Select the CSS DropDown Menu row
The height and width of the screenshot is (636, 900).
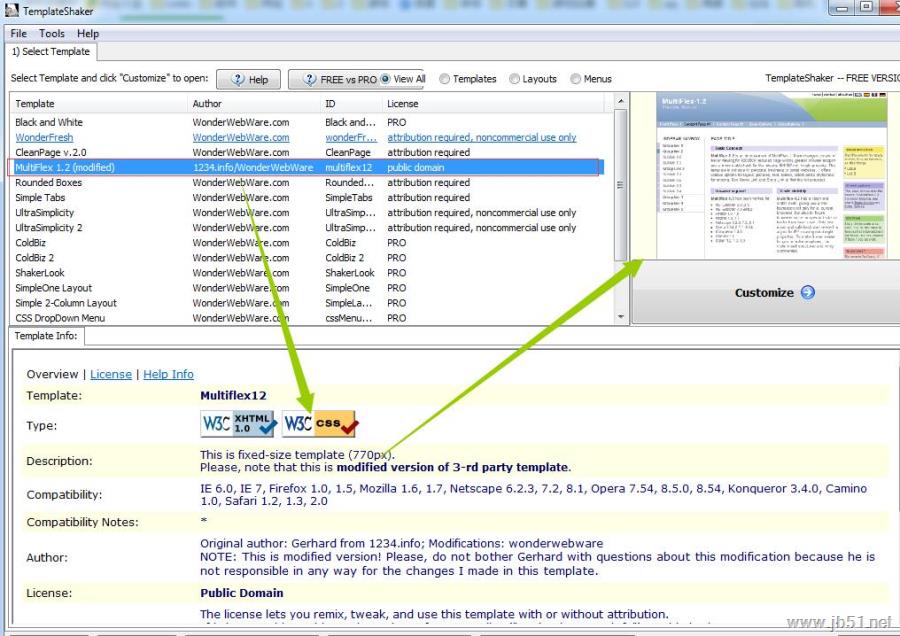[x=307, y=318]
